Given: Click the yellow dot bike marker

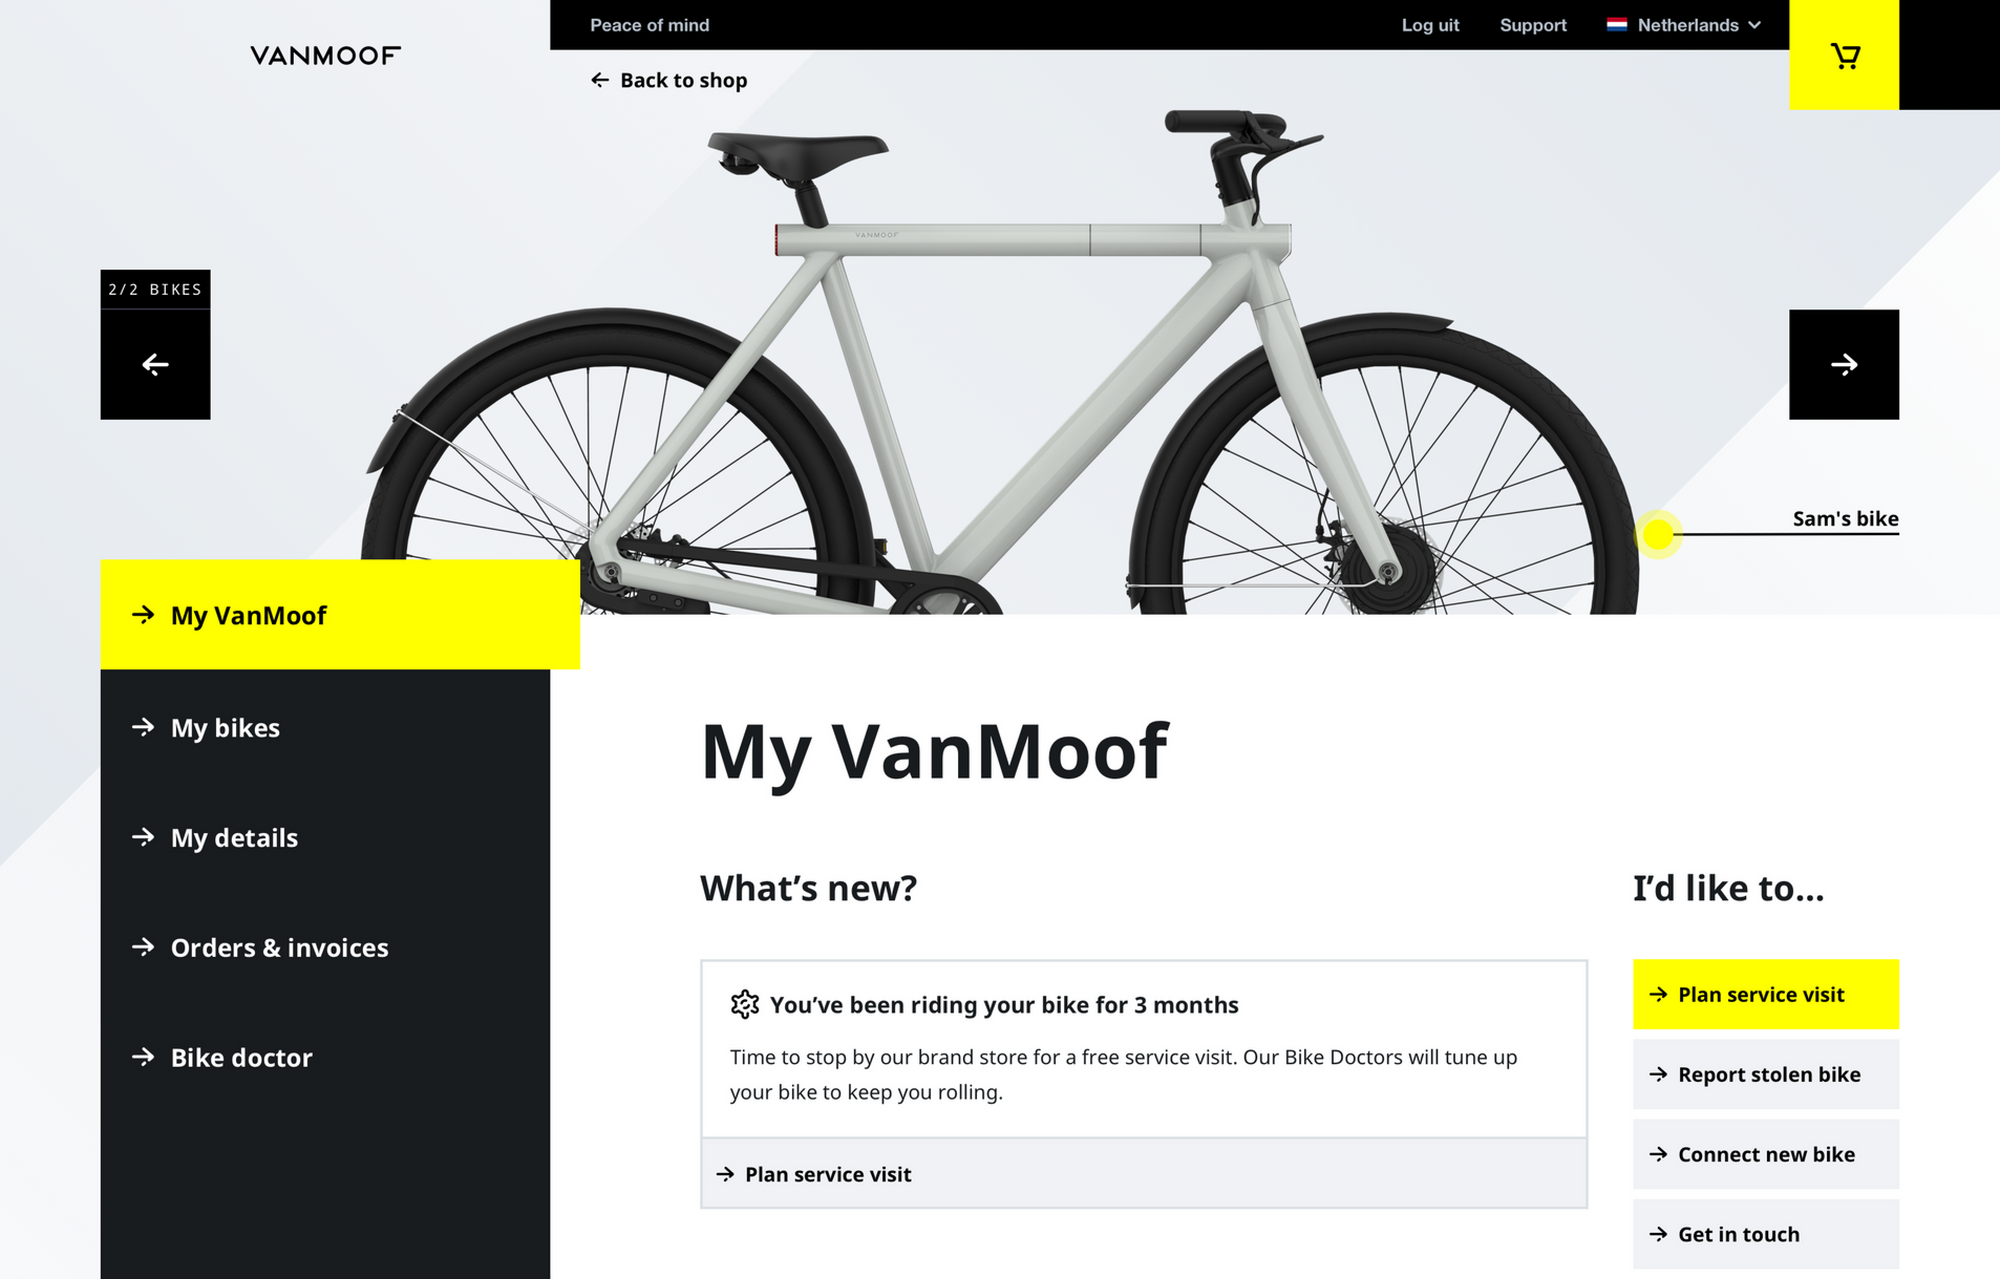Looking at the screenshot, I should click(1658, 534).
